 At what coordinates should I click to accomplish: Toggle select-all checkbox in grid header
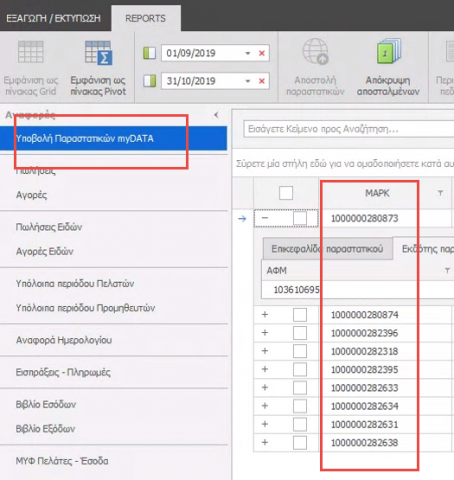point(286,193)
